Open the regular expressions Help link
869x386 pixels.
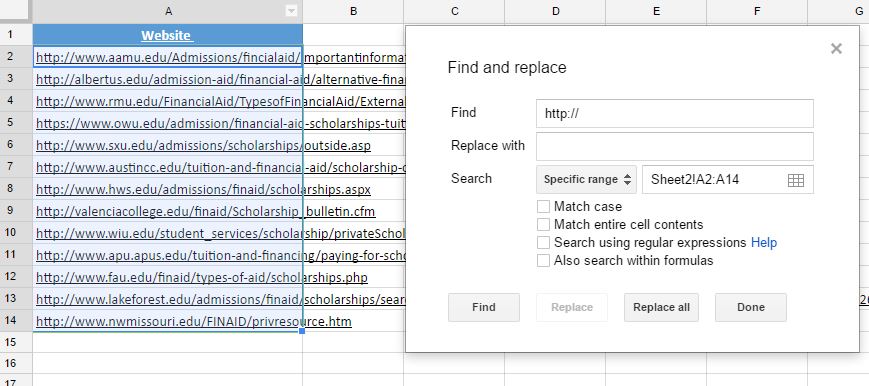(x=764, y=242)
